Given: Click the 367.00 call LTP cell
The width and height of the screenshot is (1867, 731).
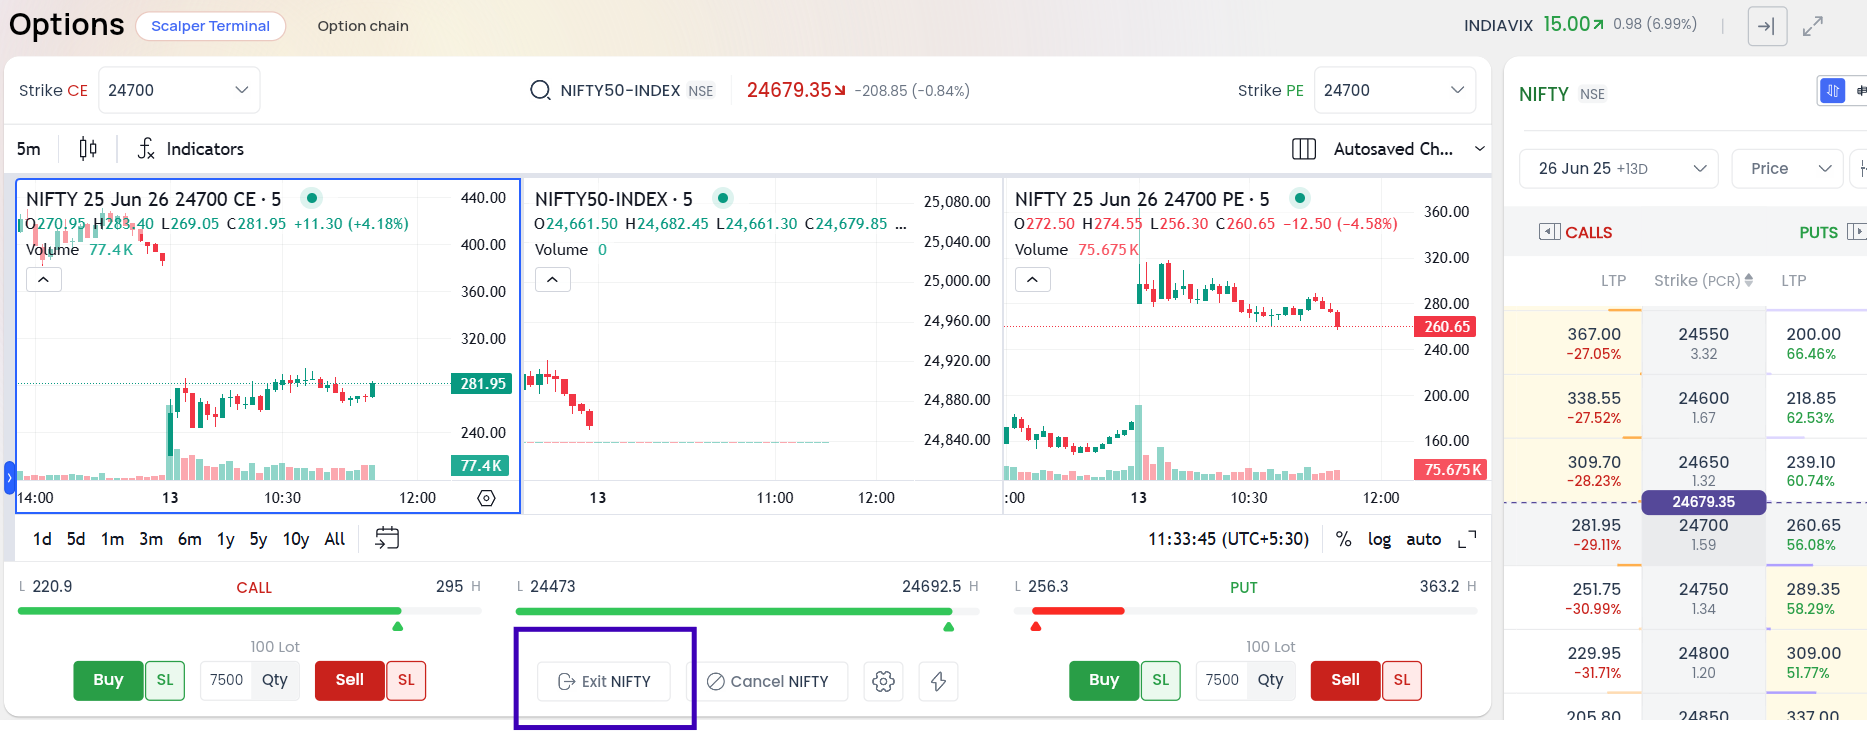Looking at the screenshot, I should 1573,343.
